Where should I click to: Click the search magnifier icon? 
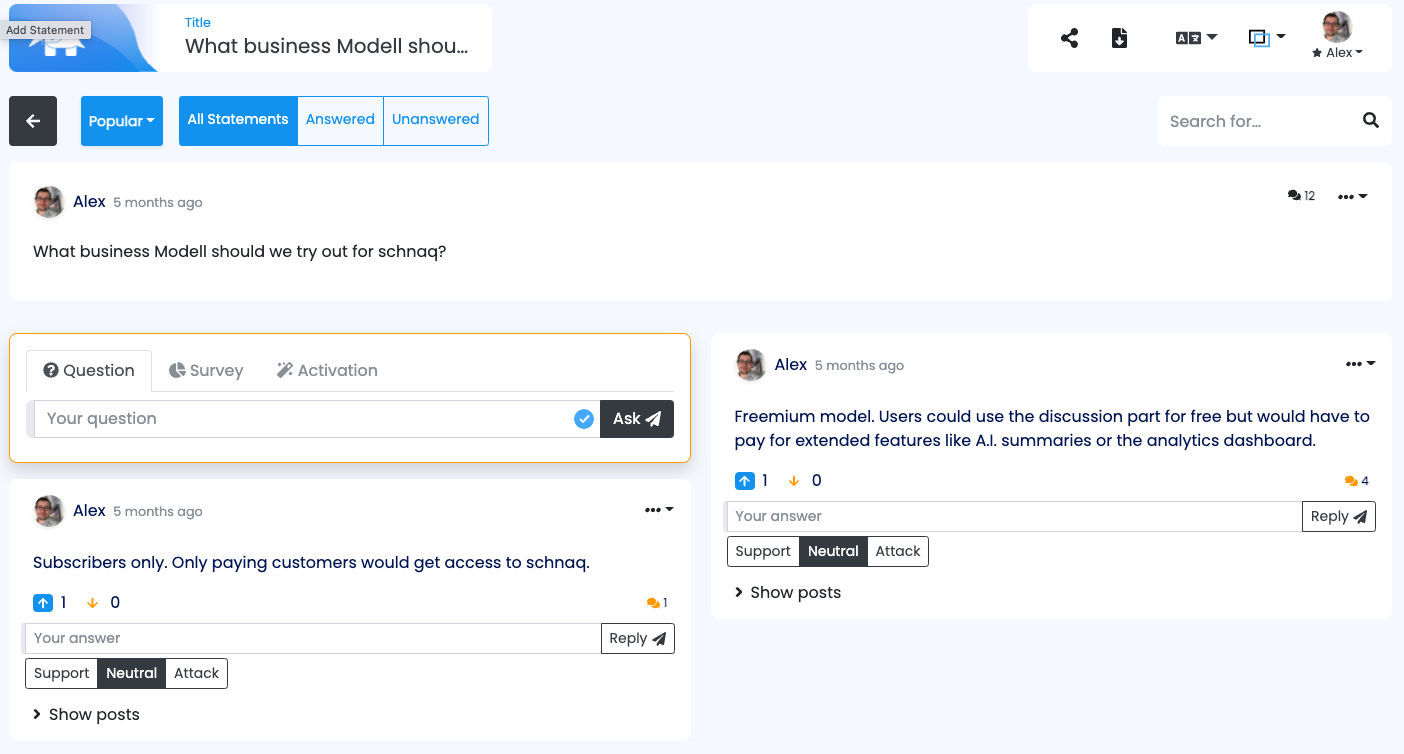[x=1371, y=121]
